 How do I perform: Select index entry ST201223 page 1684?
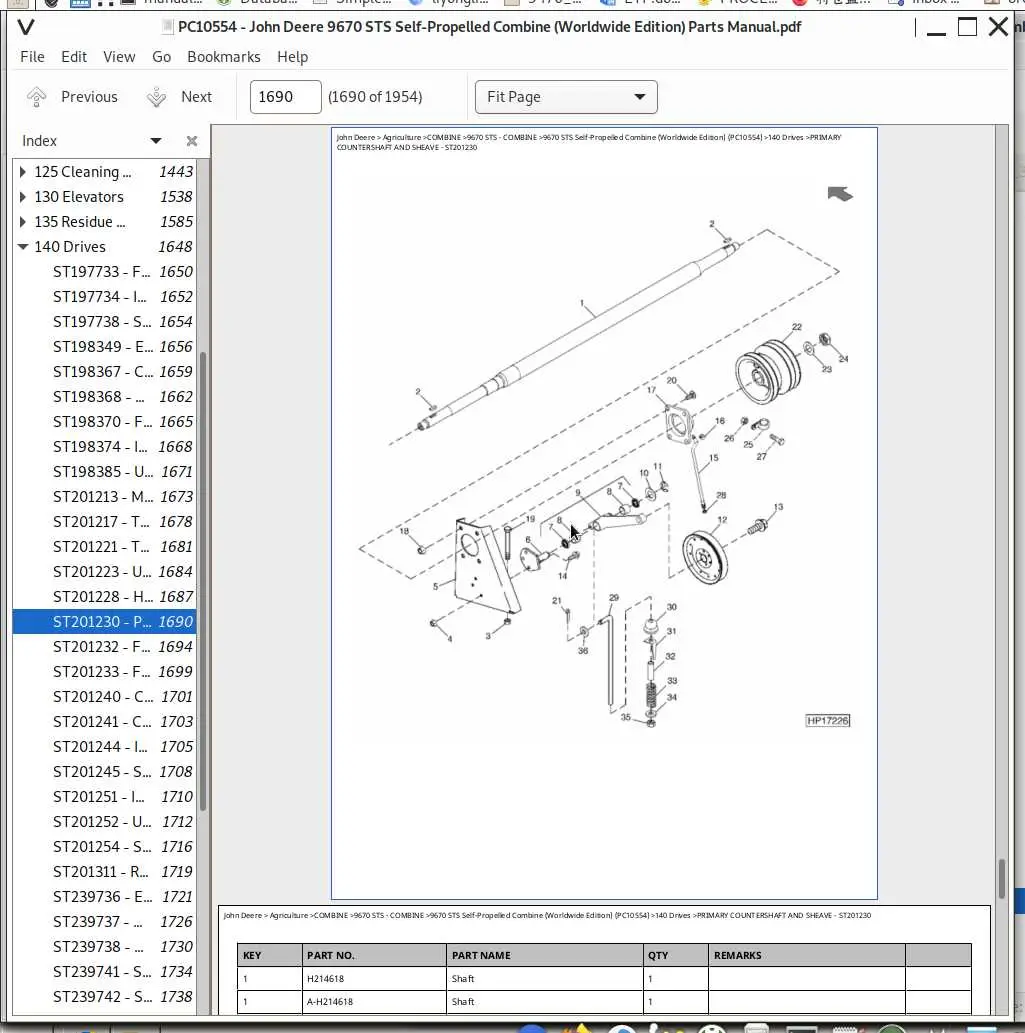point(104,572)
